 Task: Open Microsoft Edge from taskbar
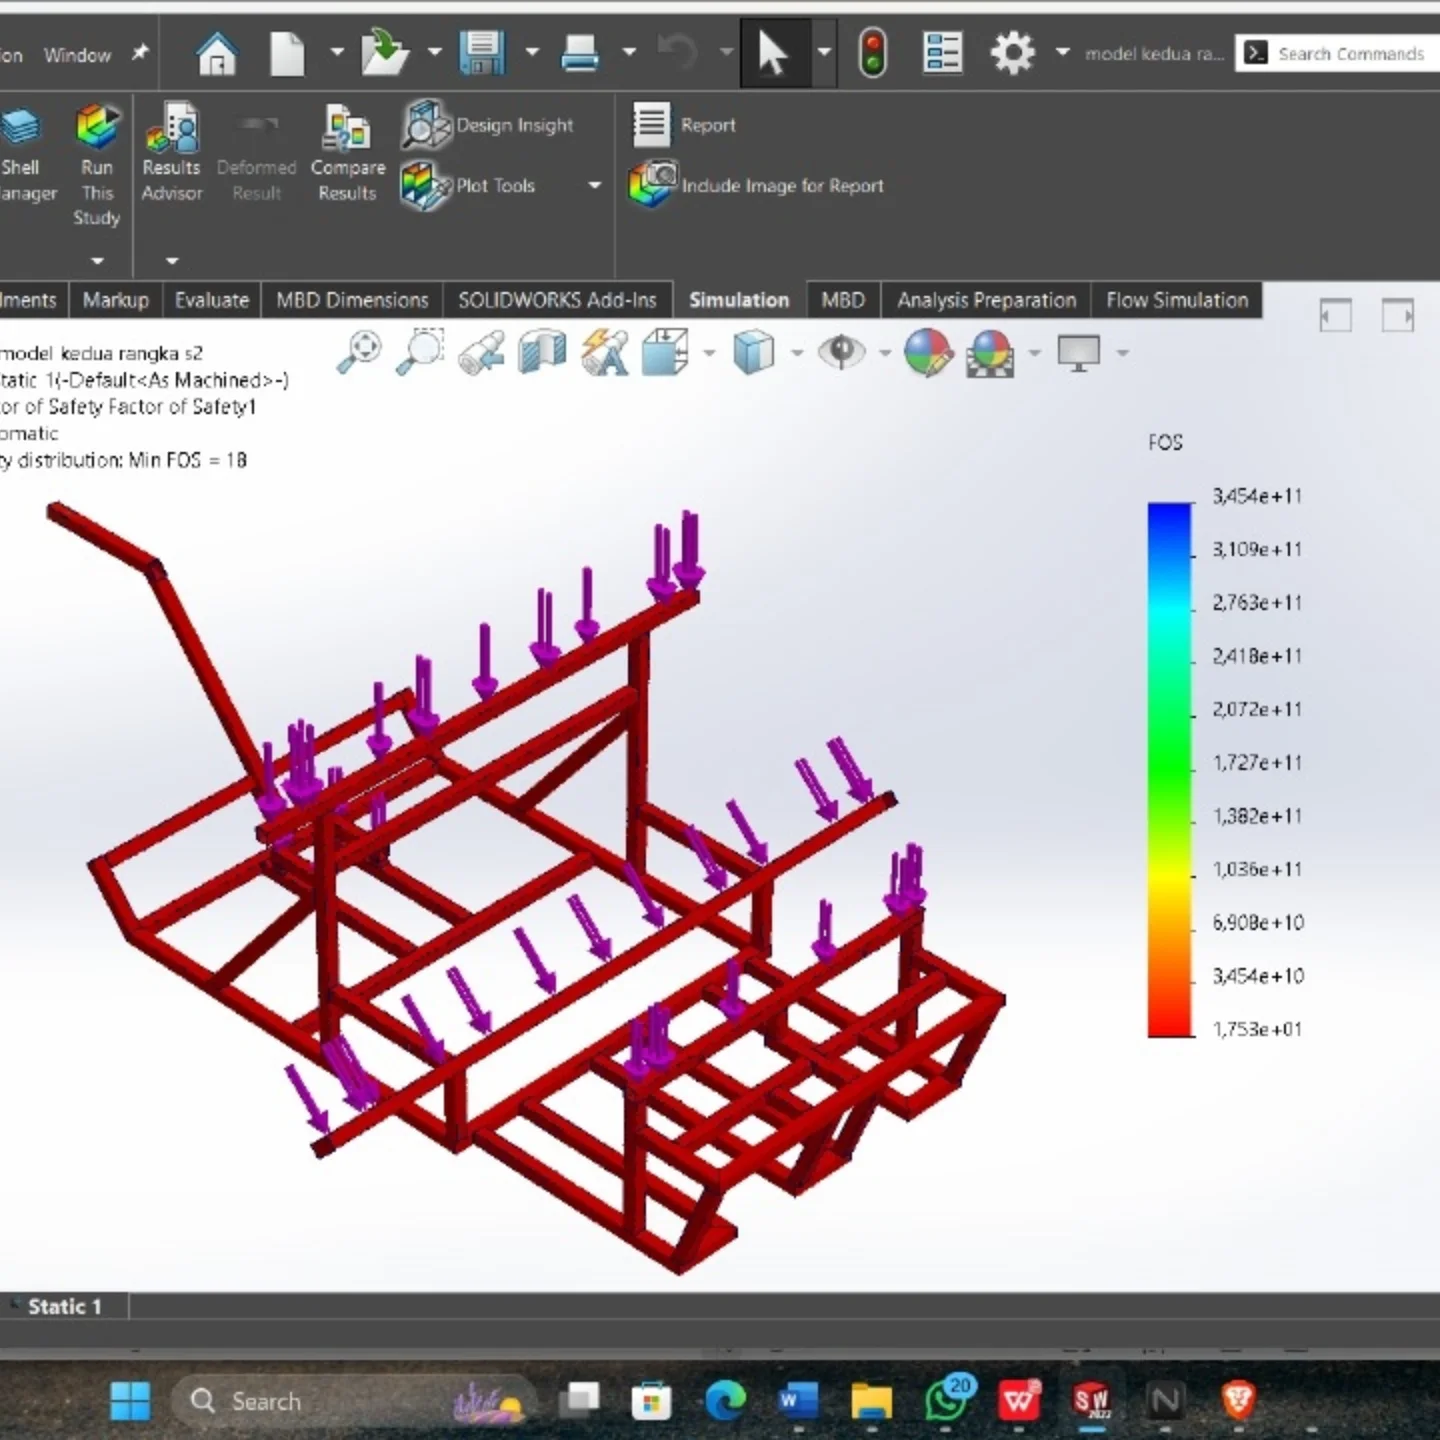[725, 1401]
